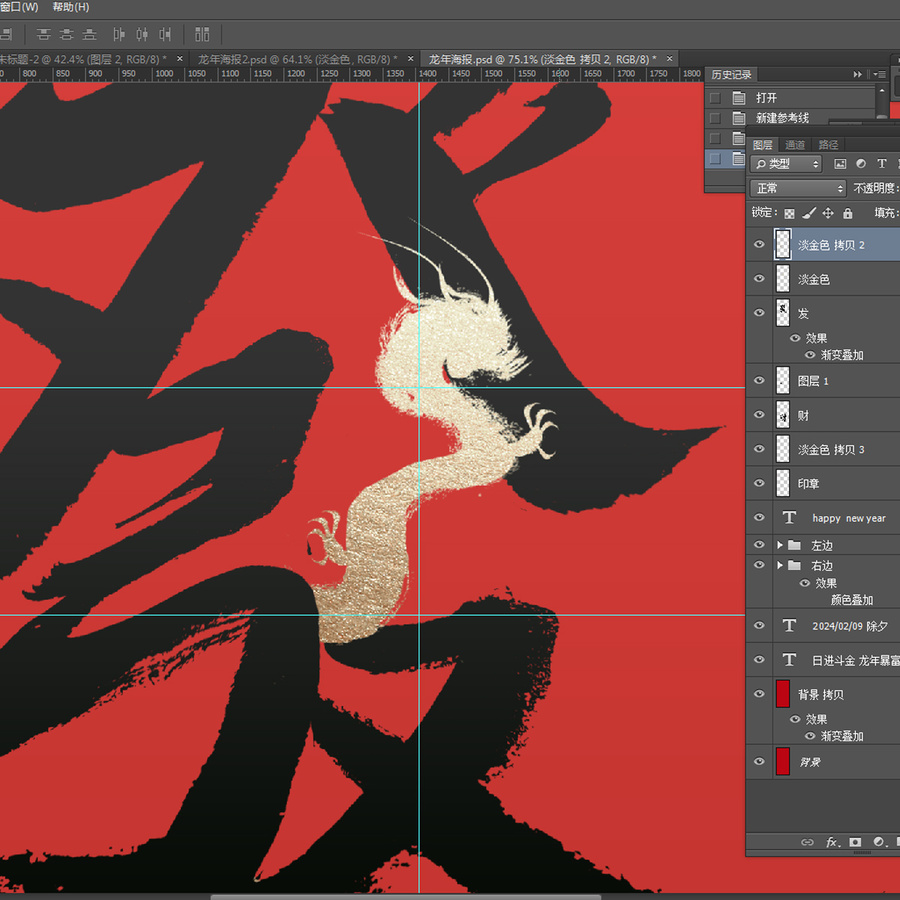Switch to the 路径 tab
The width and height of the screenshot is (900, 900).
[x=828, y=145]
